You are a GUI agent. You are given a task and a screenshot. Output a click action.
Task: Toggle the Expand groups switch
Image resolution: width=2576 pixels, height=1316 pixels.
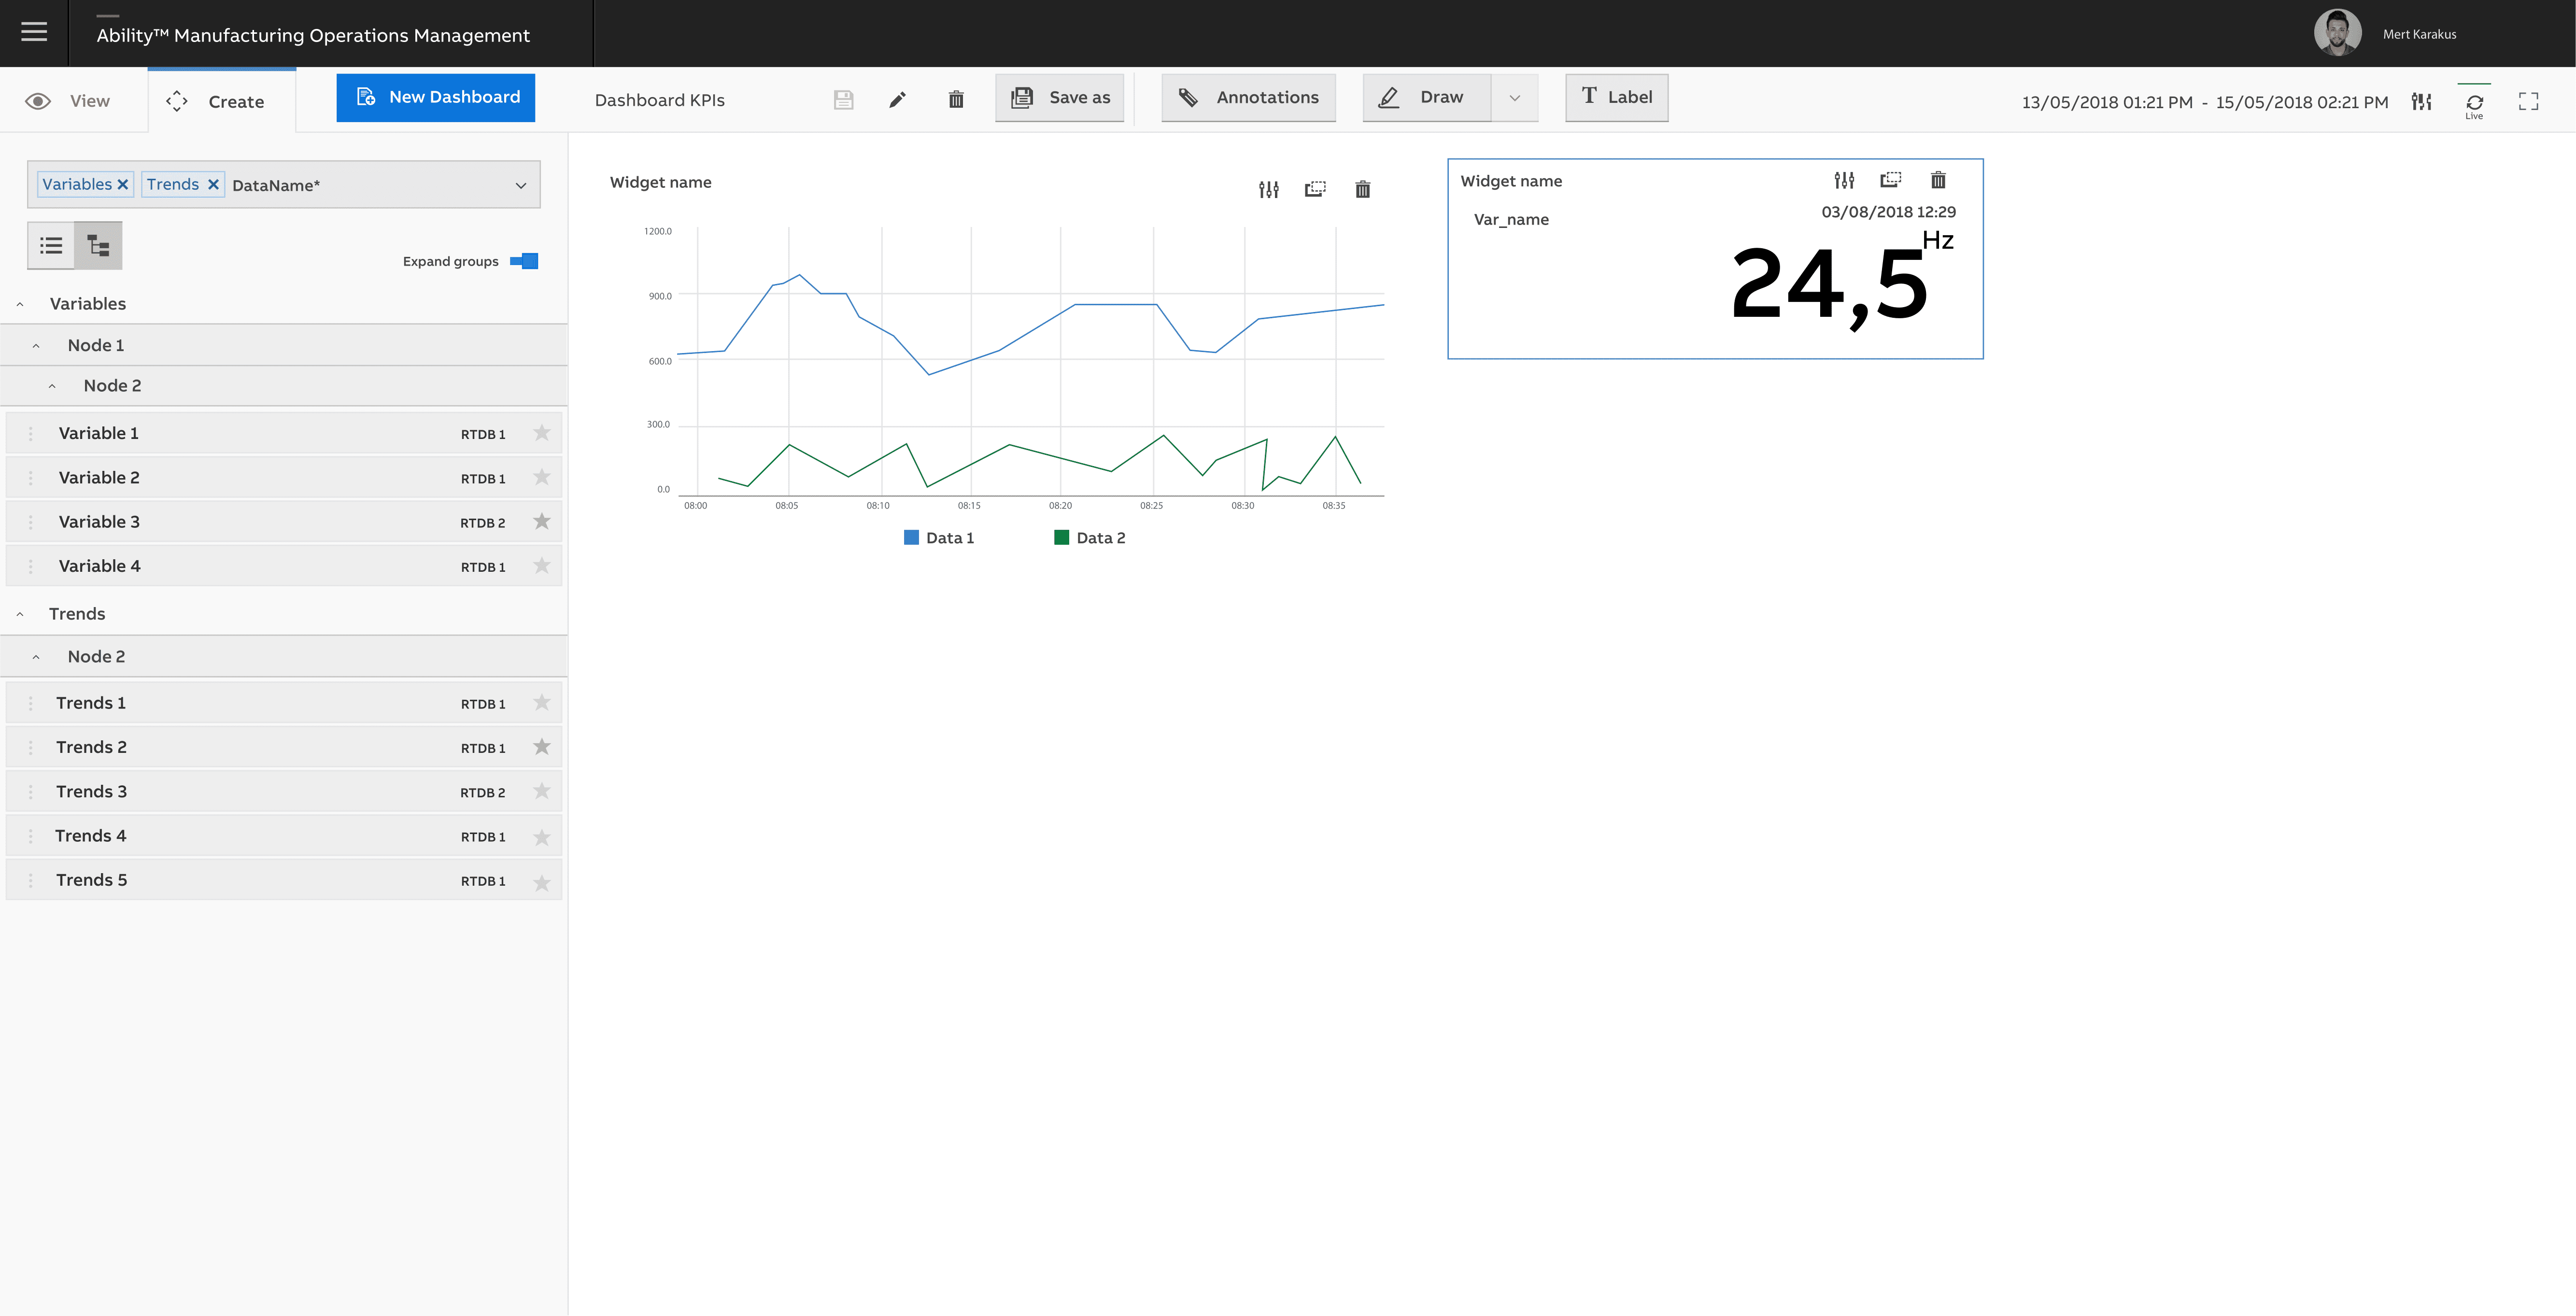524,261
